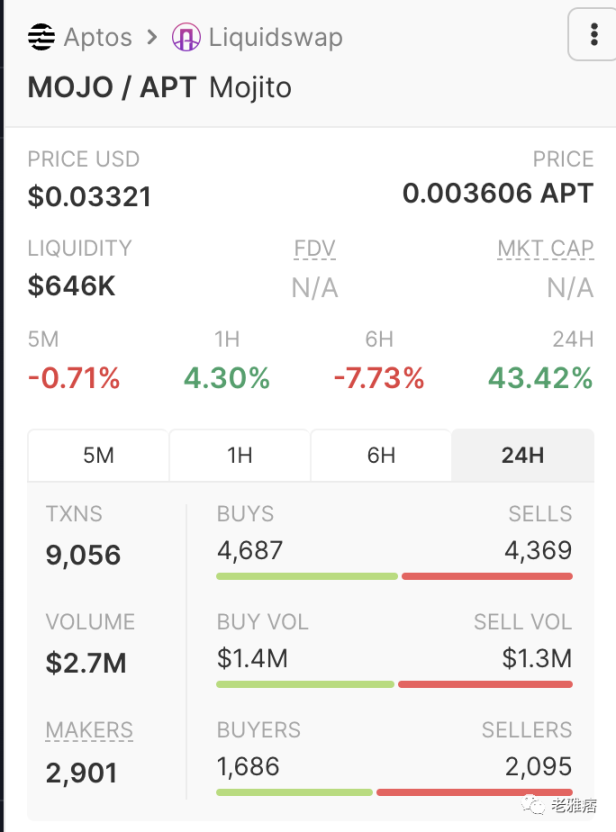Viewport: 616px width, 832px height.
Task: Open the Aptos chain link
Action: 97,38
